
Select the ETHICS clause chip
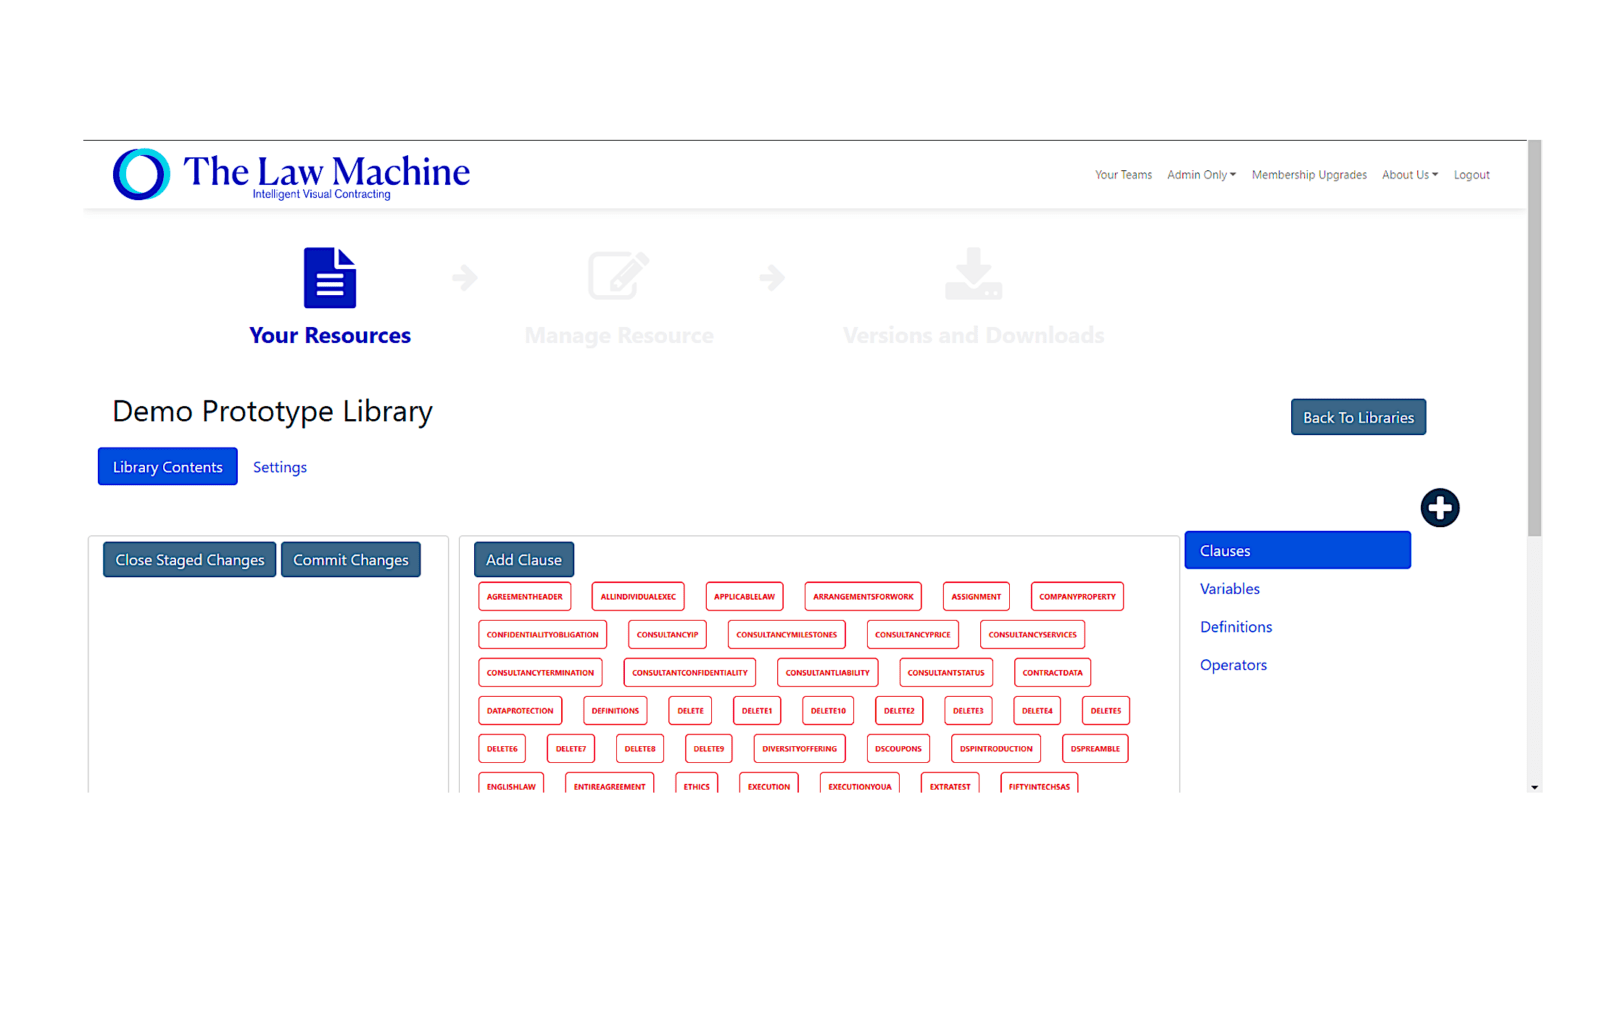click(696, 786)
